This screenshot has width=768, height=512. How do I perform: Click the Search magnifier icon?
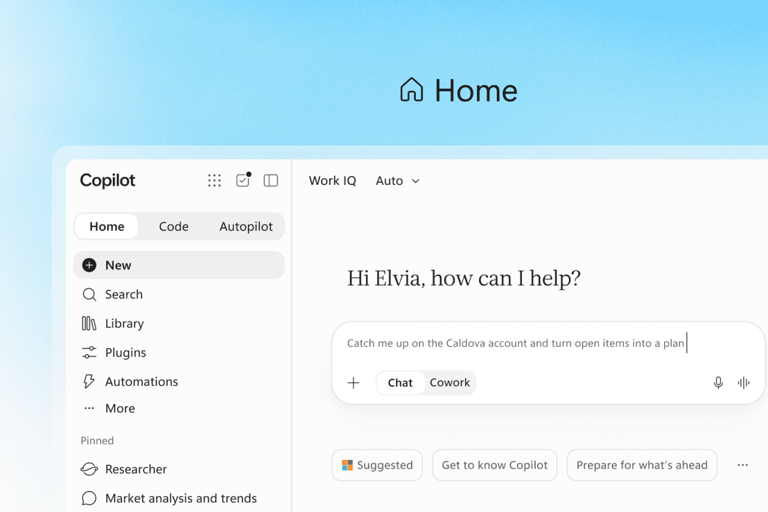[x=89, y=294]
